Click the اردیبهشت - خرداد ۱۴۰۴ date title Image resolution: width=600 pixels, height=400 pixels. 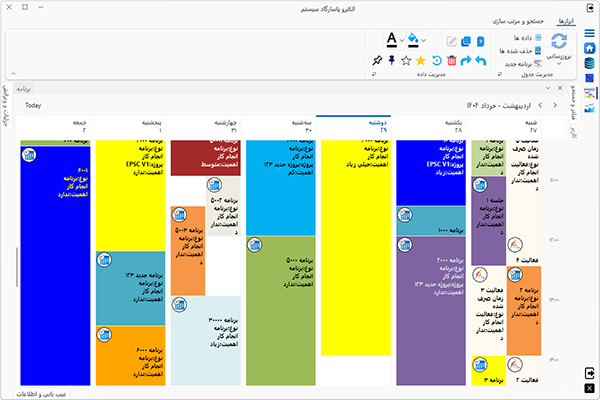499,105
